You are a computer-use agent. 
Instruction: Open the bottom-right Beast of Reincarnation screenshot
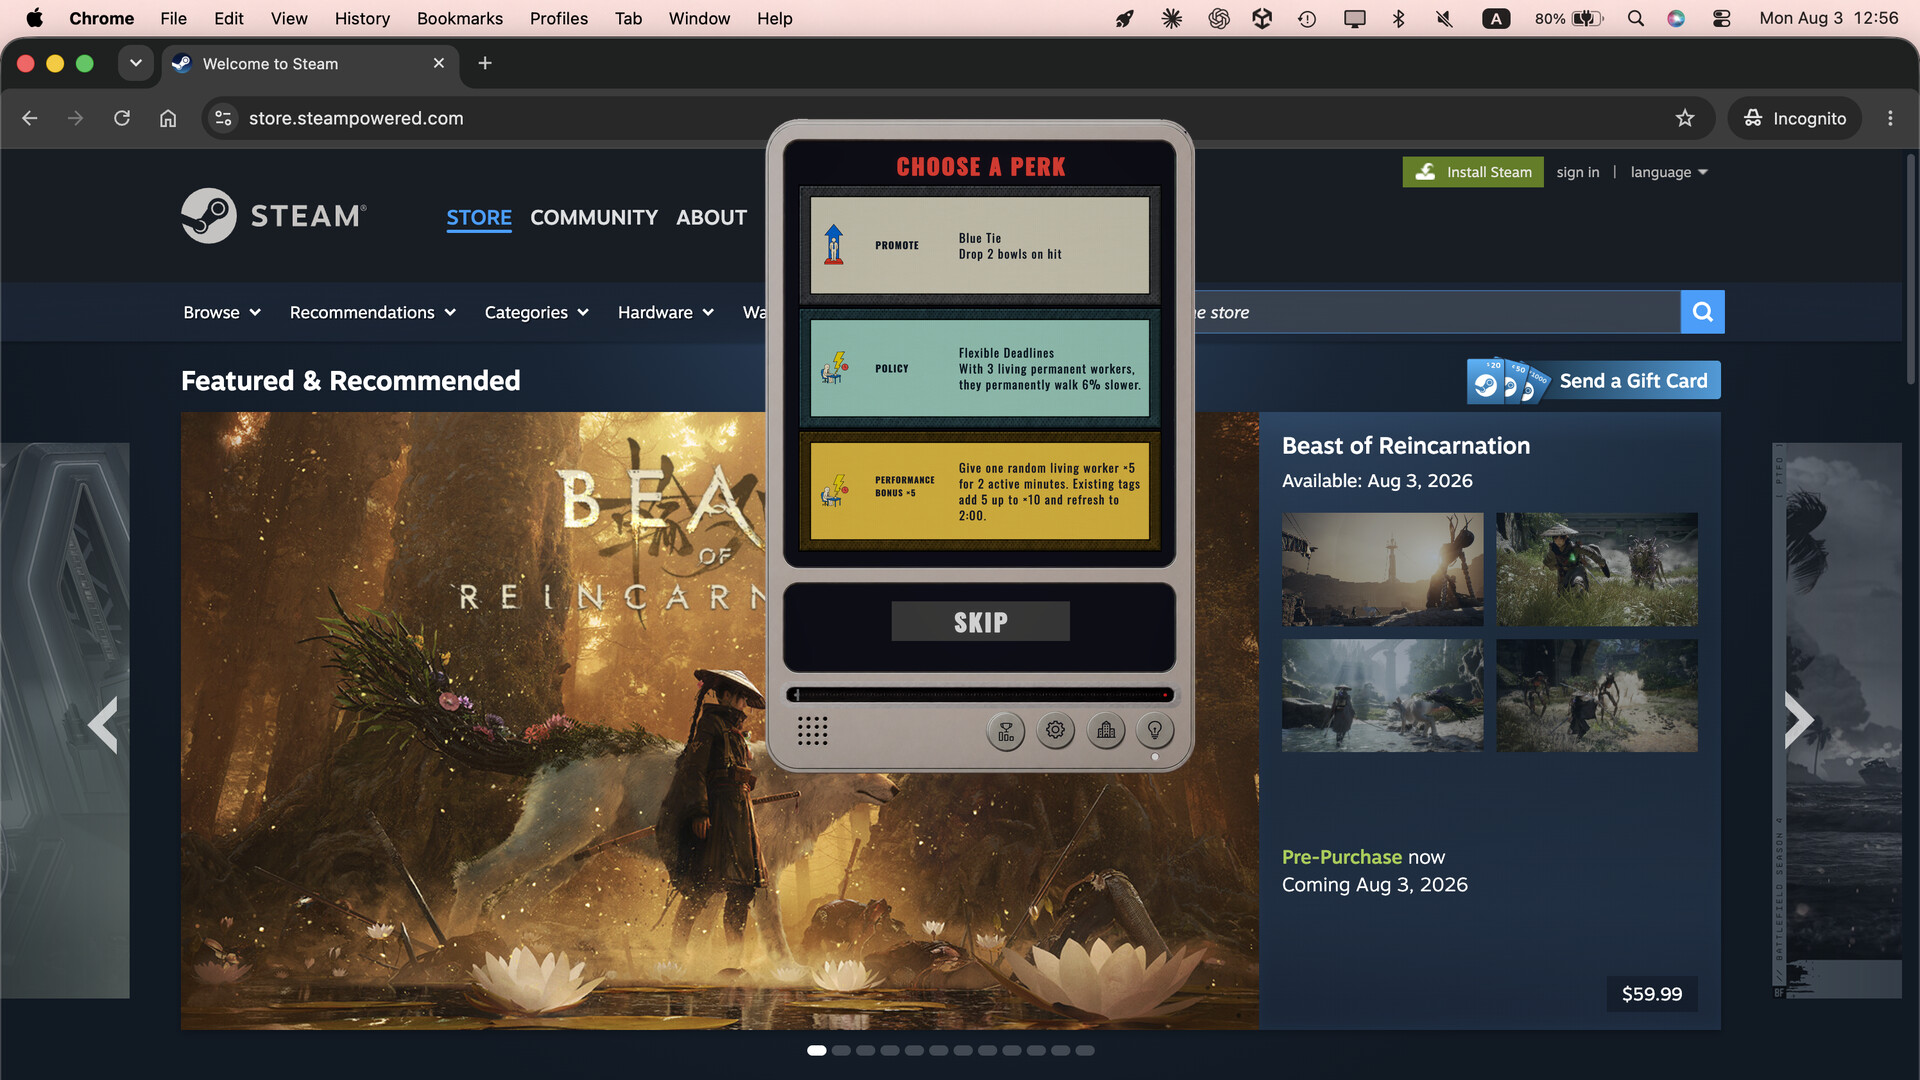tap(1597, 696)
